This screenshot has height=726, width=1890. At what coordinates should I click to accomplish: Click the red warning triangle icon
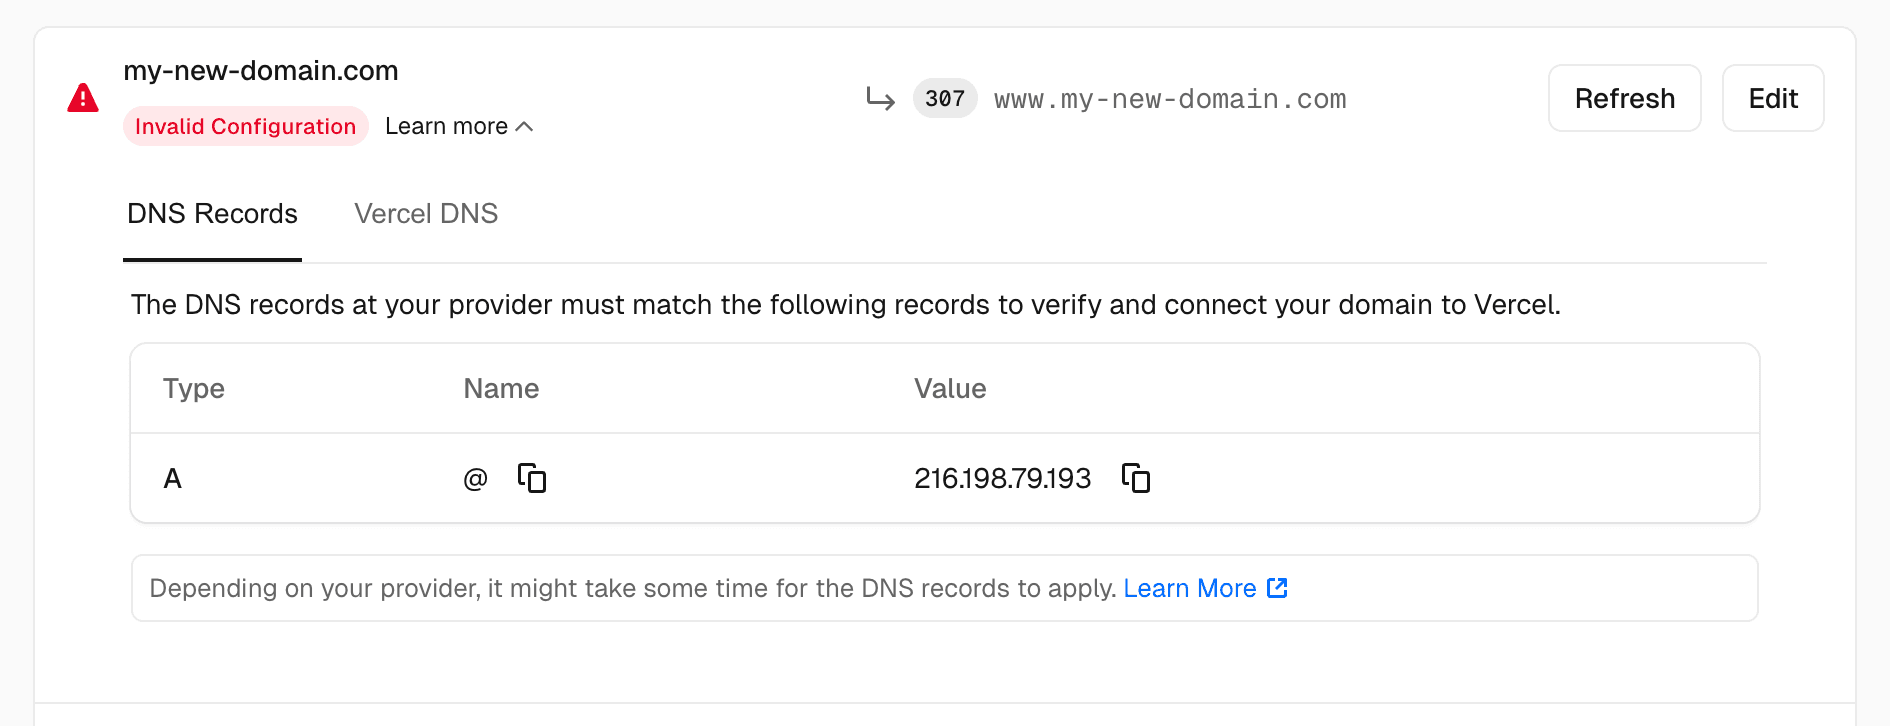(x=82, y=97)
